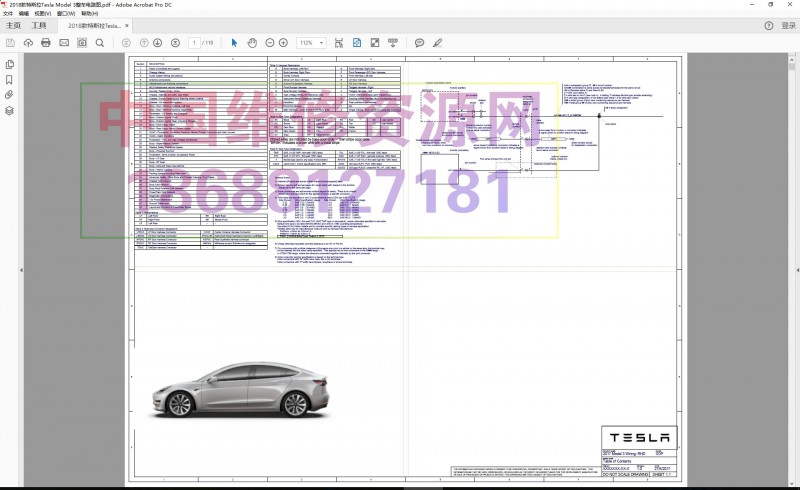The height and width of the screenshot is (490, 800).
Task: Click the vertical scrollbar thumb
Action: click(x=792, y=66)
